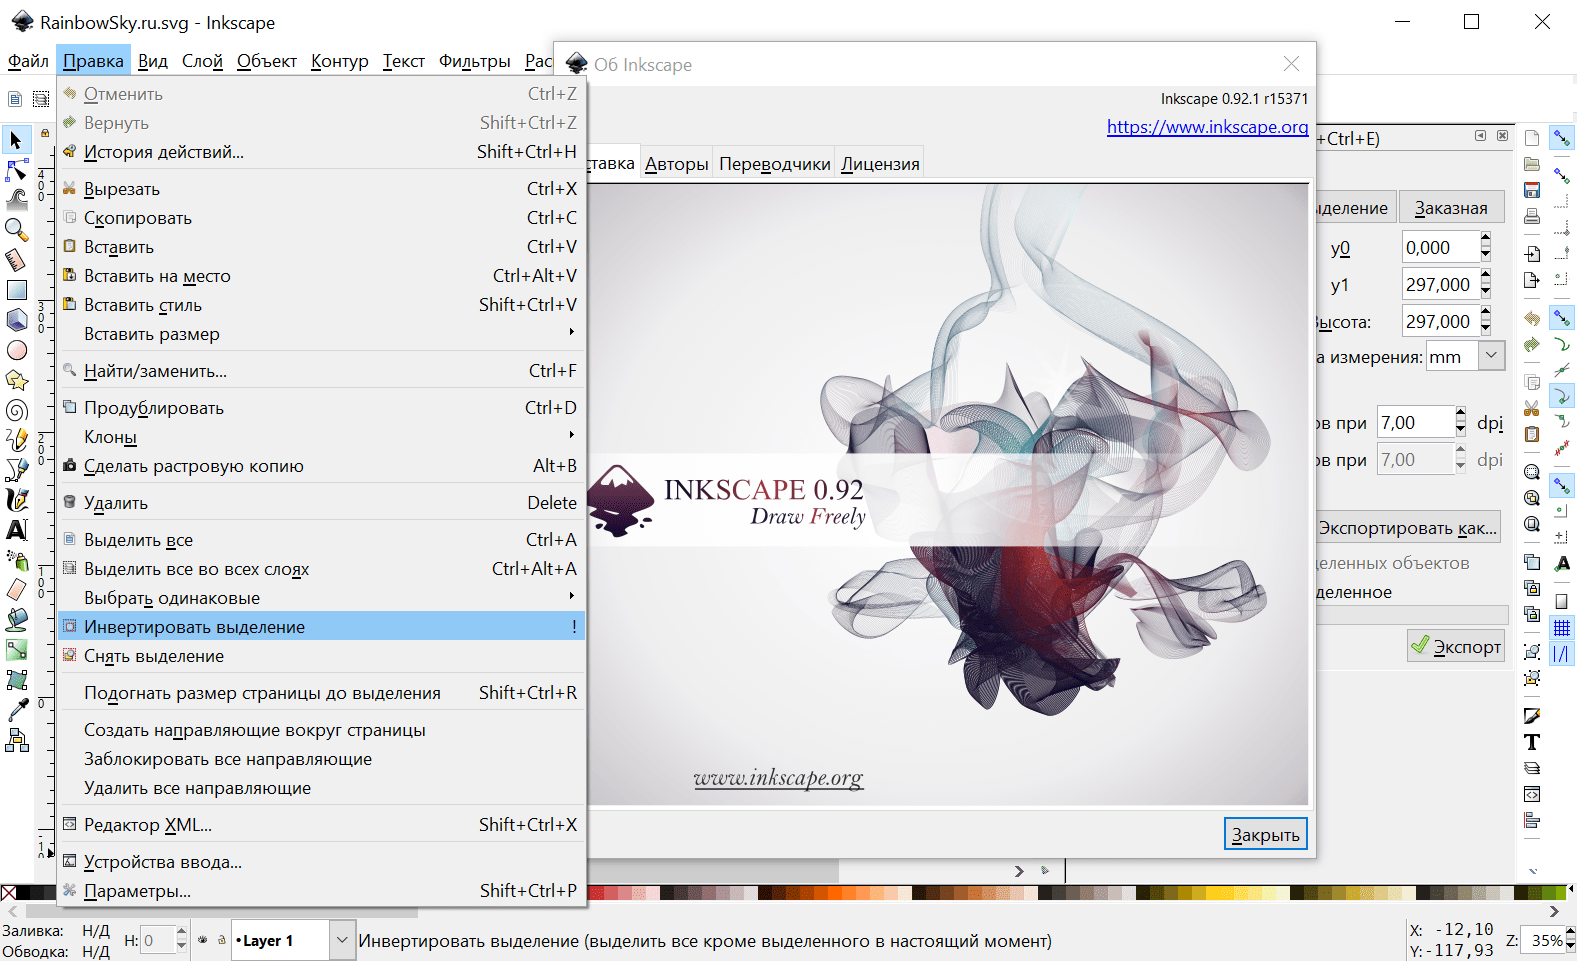The image size is (1577, 961).
Task: Select the 3D Box tool
Action: (16, 320)
